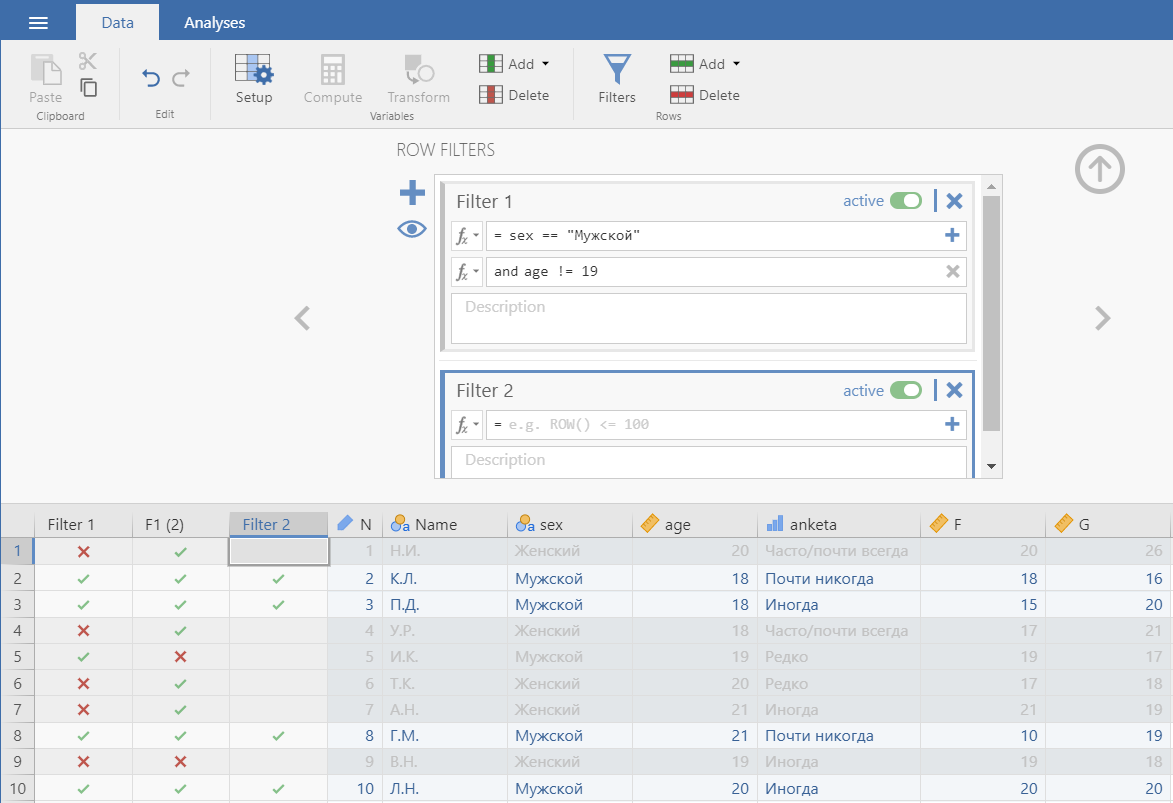Switch to the Analyses tab

pyautogui.click(x=215, y=22)
